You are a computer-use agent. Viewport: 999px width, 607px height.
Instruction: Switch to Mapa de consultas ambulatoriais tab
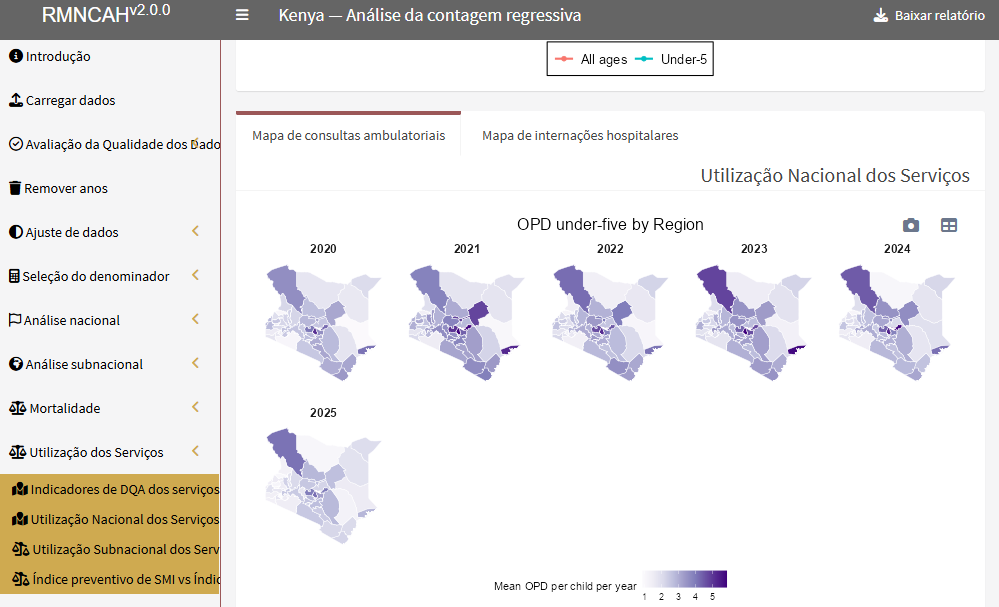[349, 135]
